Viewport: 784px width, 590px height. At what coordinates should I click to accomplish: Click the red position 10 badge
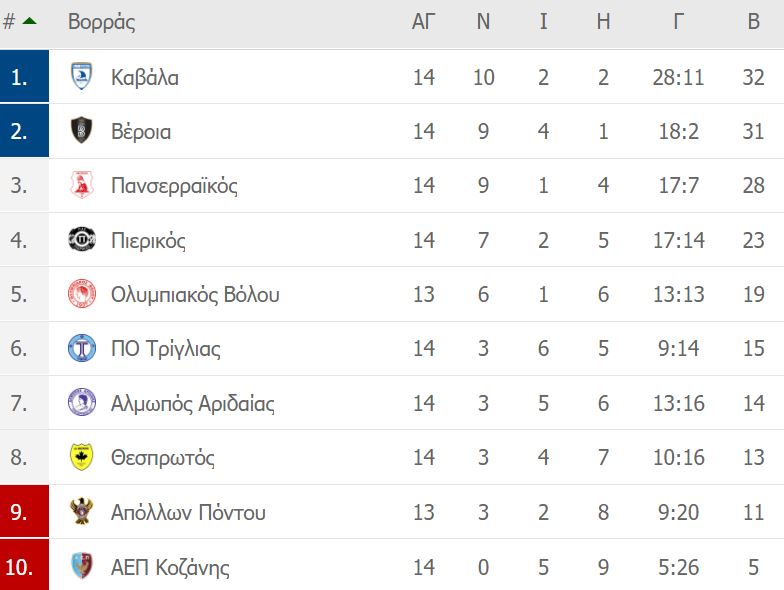(24, 565)
